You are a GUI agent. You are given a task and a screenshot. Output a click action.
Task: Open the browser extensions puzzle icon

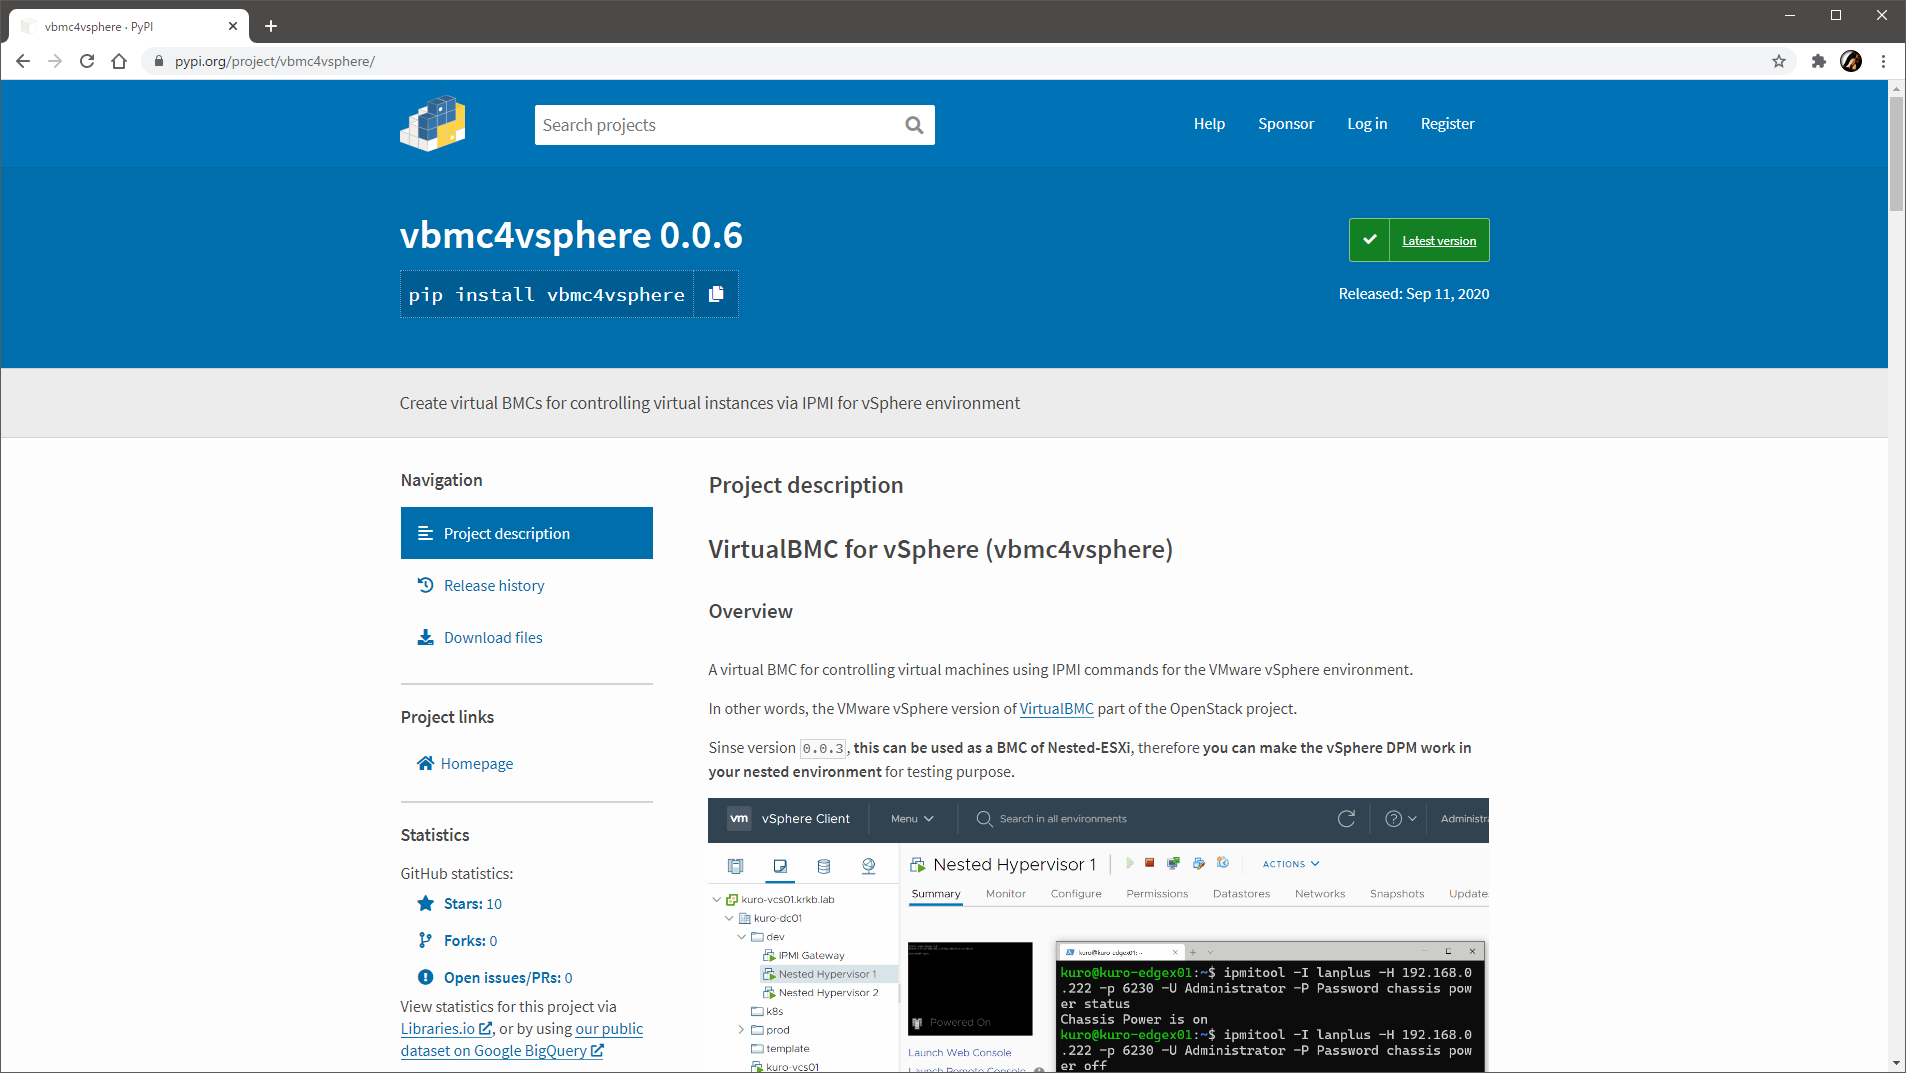(1817, 61)
